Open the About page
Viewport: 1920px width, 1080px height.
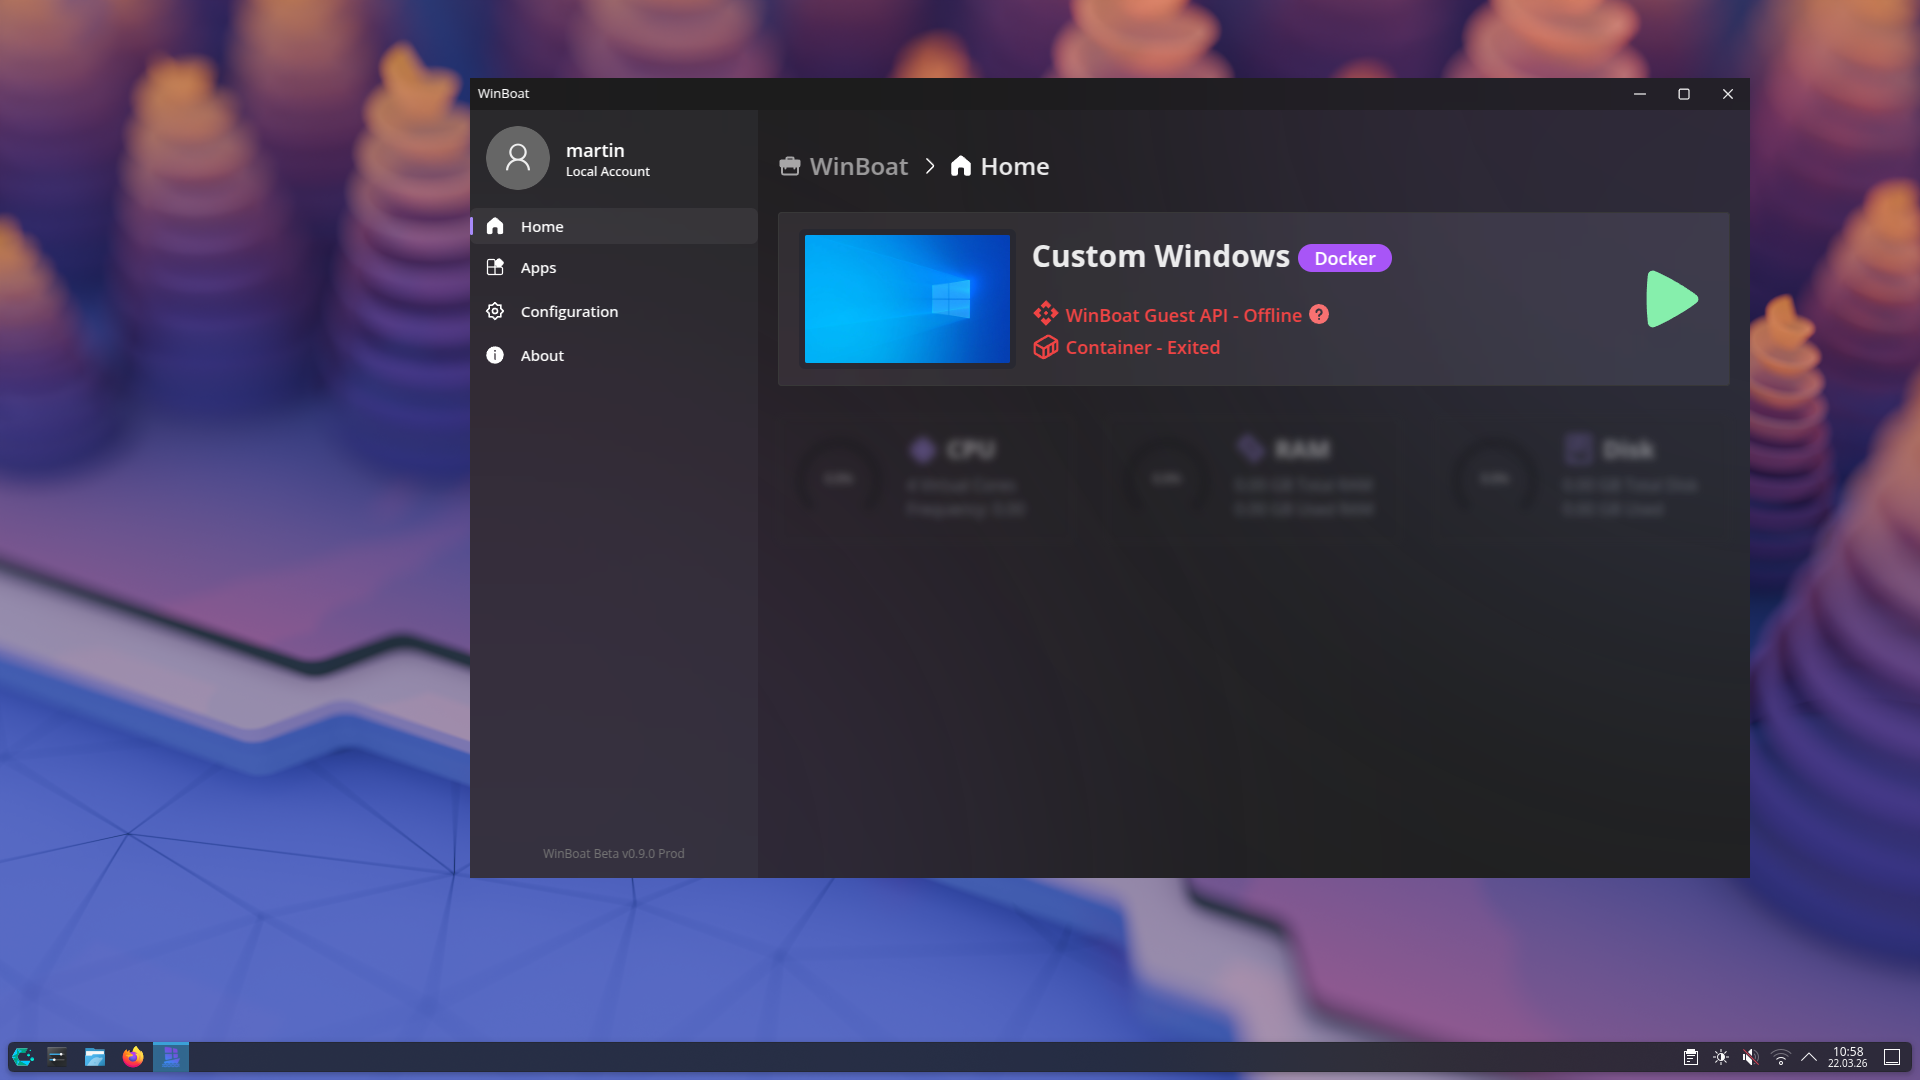542,356
